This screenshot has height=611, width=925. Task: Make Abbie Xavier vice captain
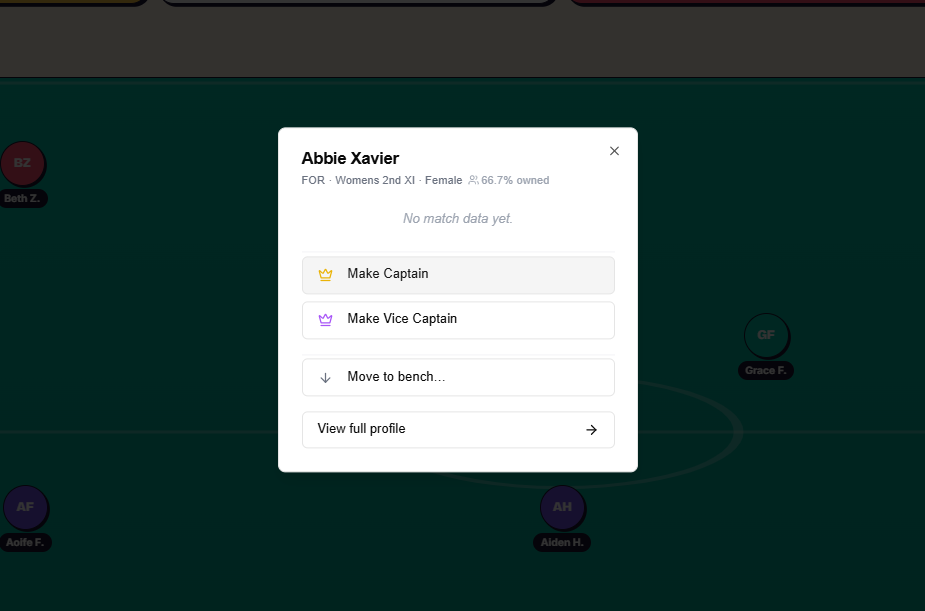(458, 320)
